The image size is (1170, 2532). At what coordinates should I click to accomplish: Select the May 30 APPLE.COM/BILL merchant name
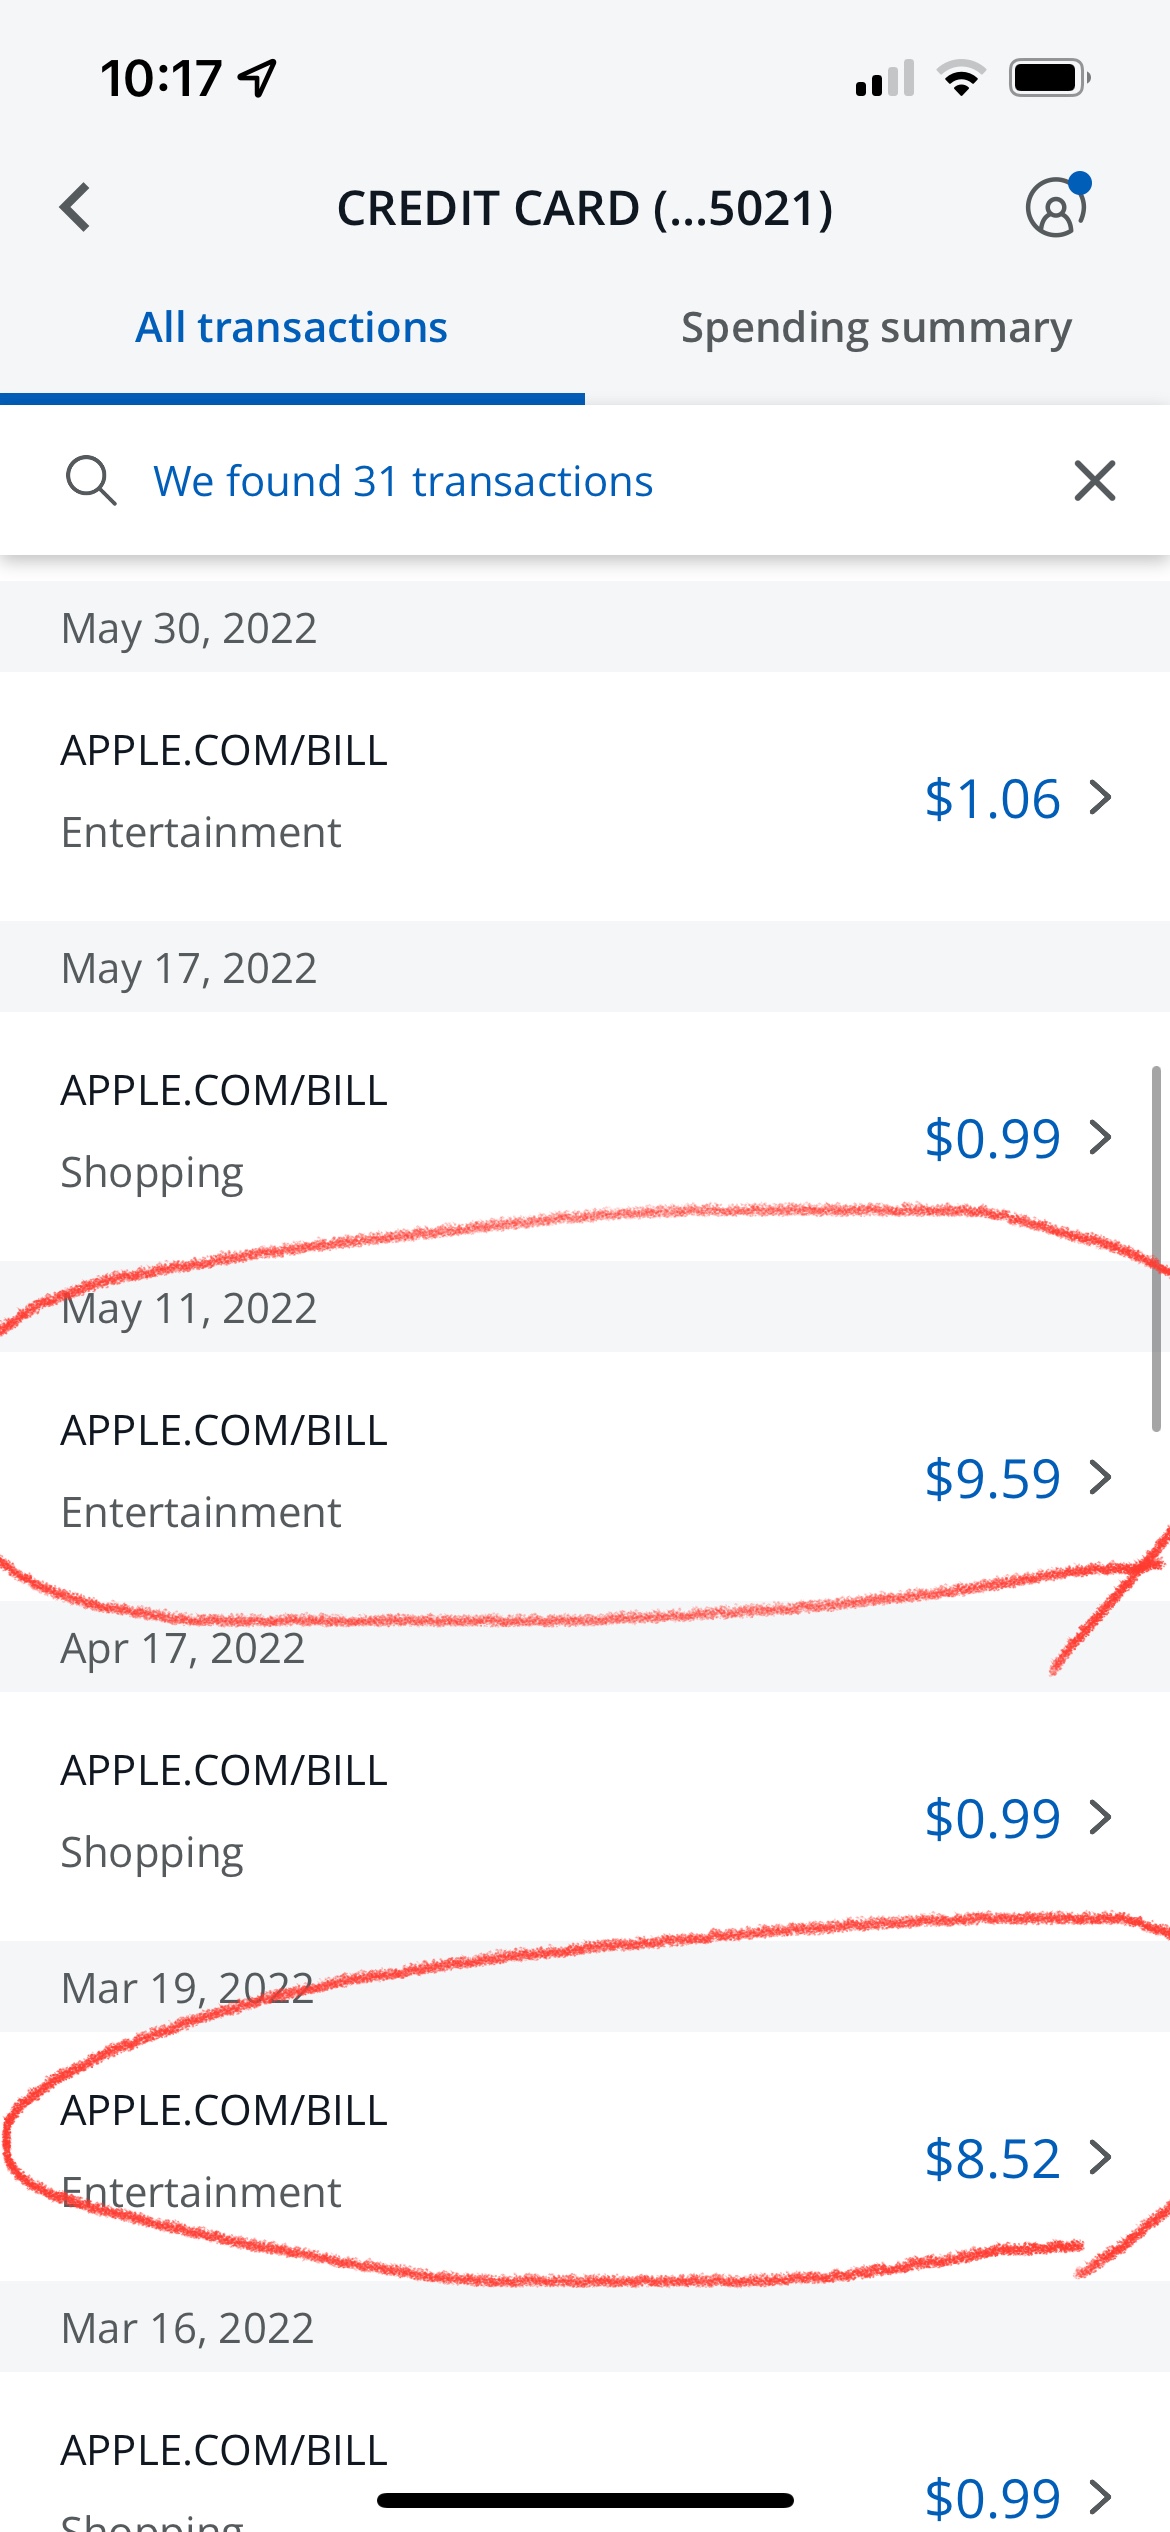tap(224, 751)
